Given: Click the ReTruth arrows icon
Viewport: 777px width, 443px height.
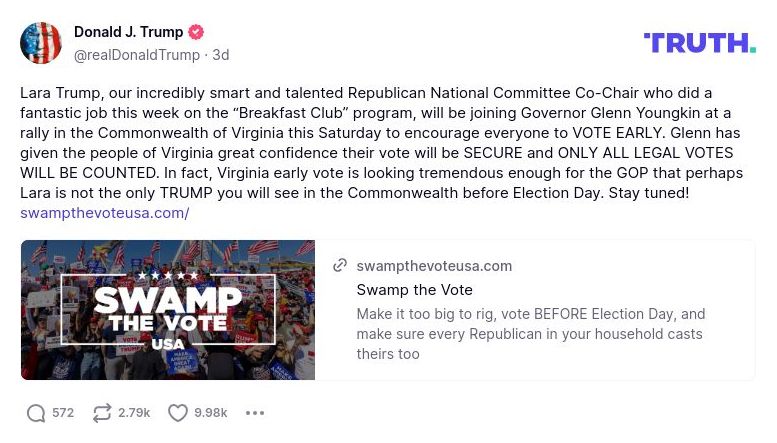Looking at the screenshot, I should [x=101, y=413].
